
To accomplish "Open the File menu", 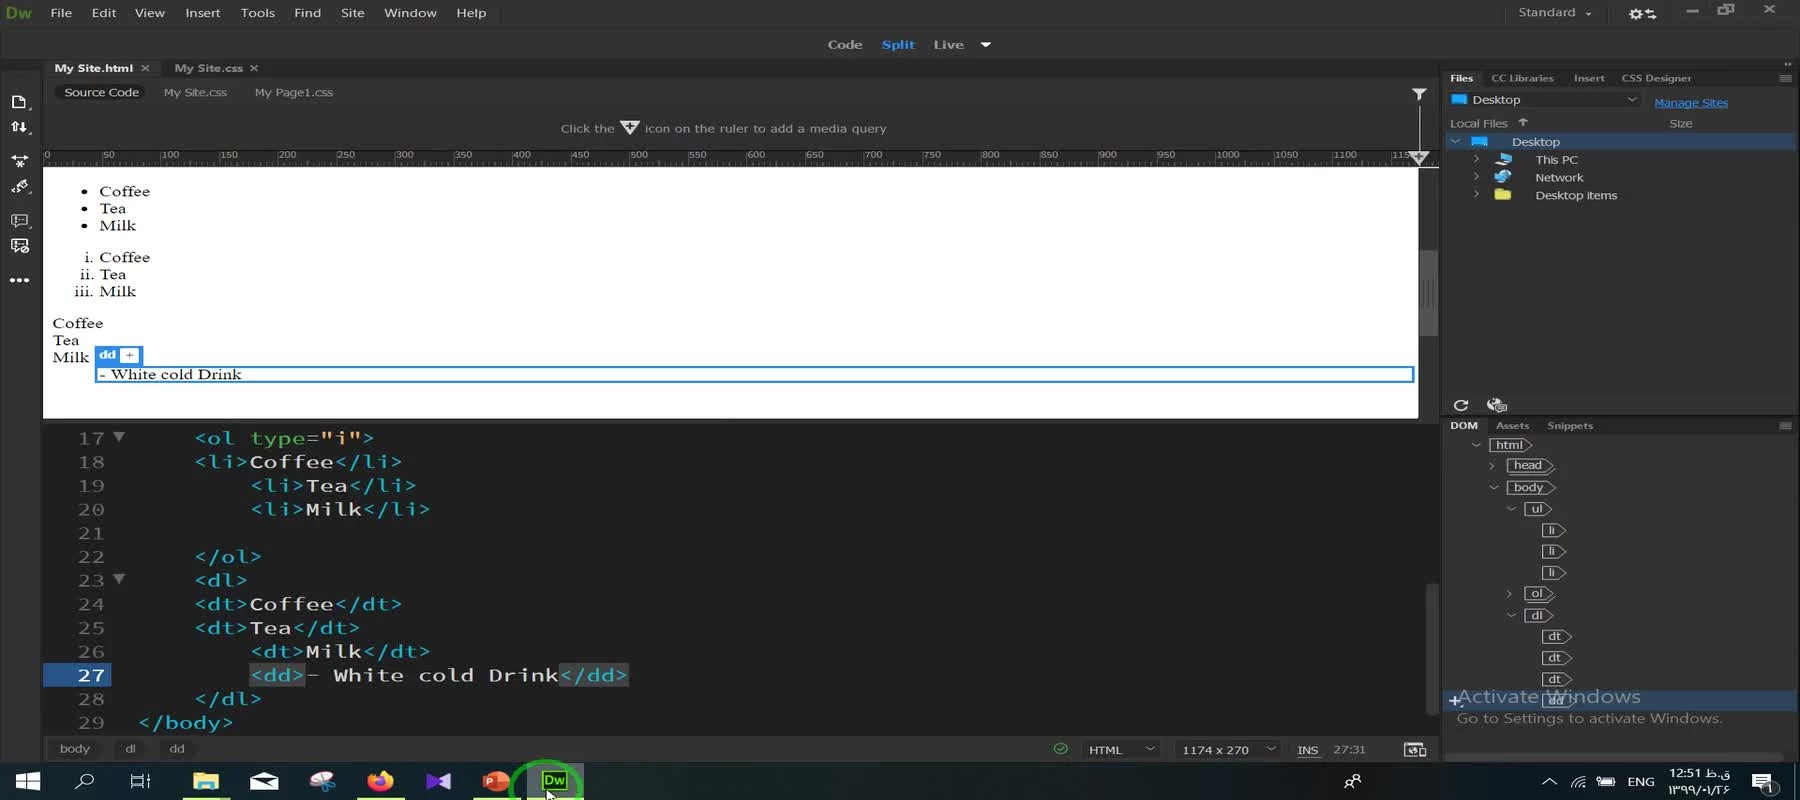I will pos(61,13).
